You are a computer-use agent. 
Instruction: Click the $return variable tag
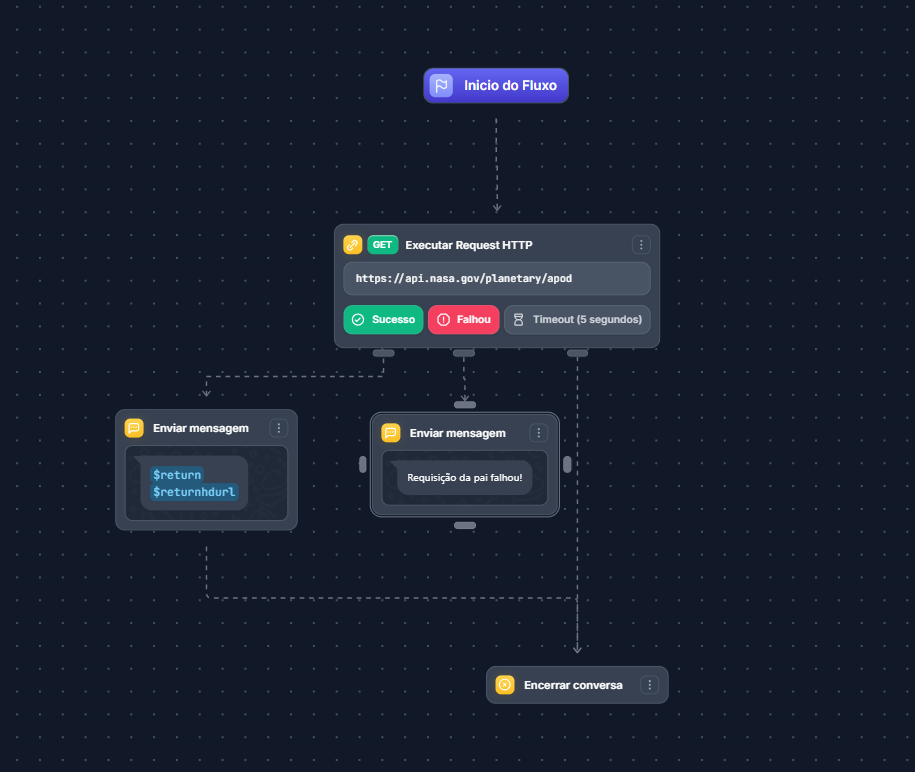point(177,474)
